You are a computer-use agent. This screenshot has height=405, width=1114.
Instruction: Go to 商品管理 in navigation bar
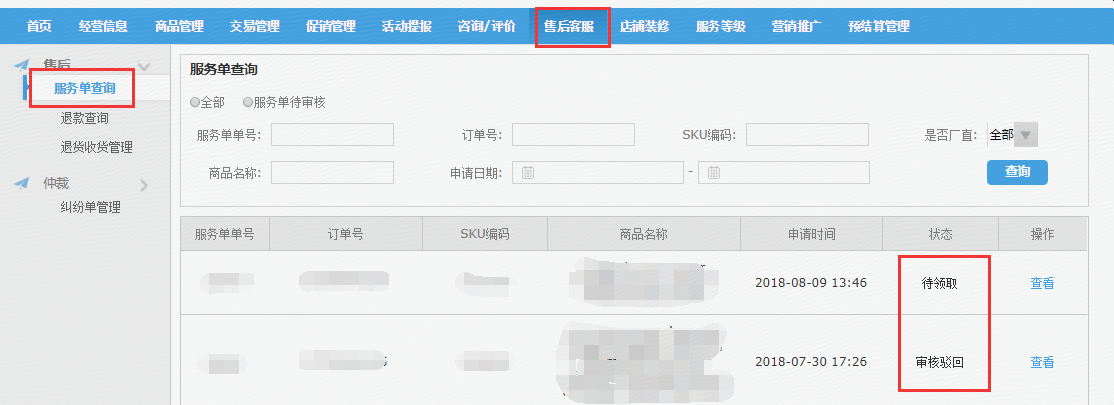(x=180, y=27)
